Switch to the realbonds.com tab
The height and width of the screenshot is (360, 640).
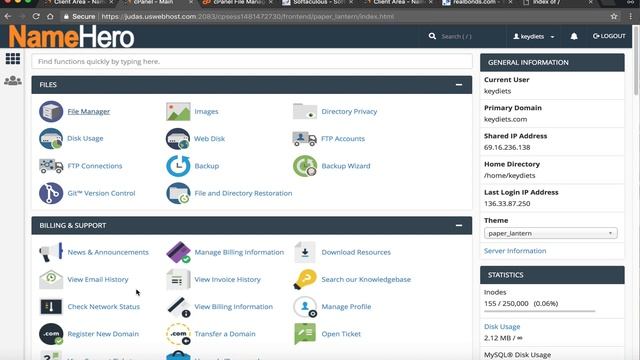click(x=476, y=3)
